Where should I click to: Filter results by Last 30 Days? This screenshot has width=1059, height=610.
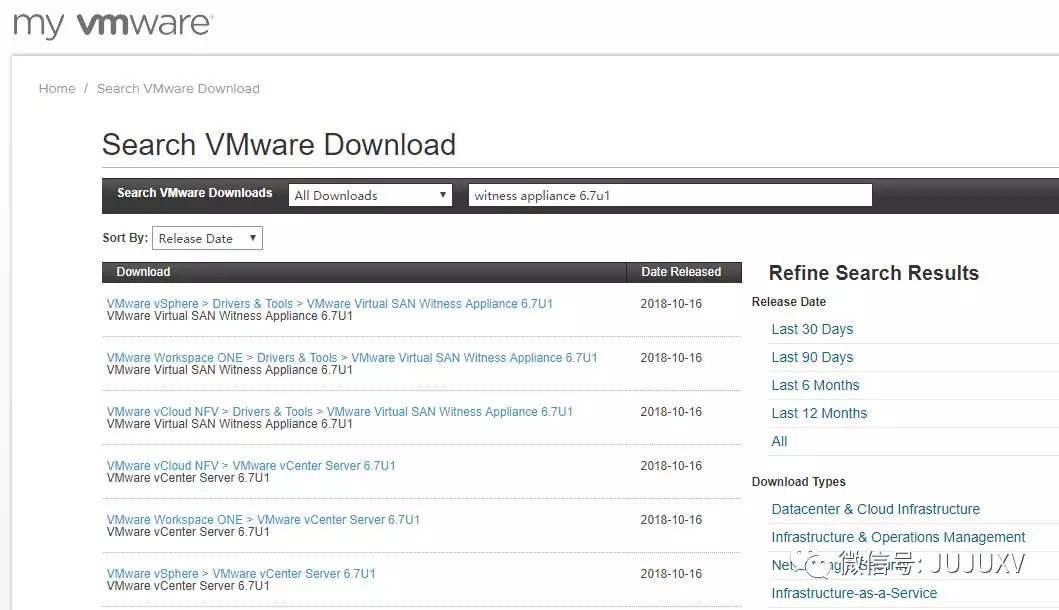812,329
